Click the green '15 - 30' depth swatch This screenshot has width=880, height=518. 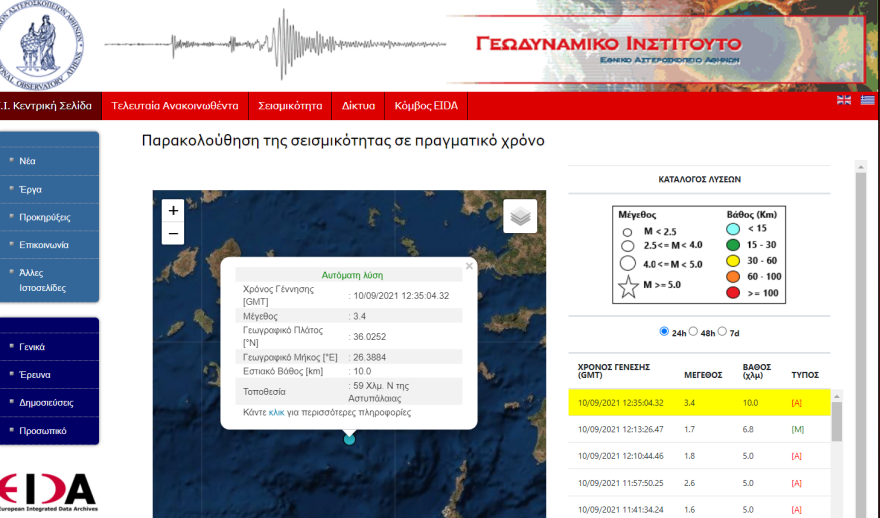click(732, 245)
